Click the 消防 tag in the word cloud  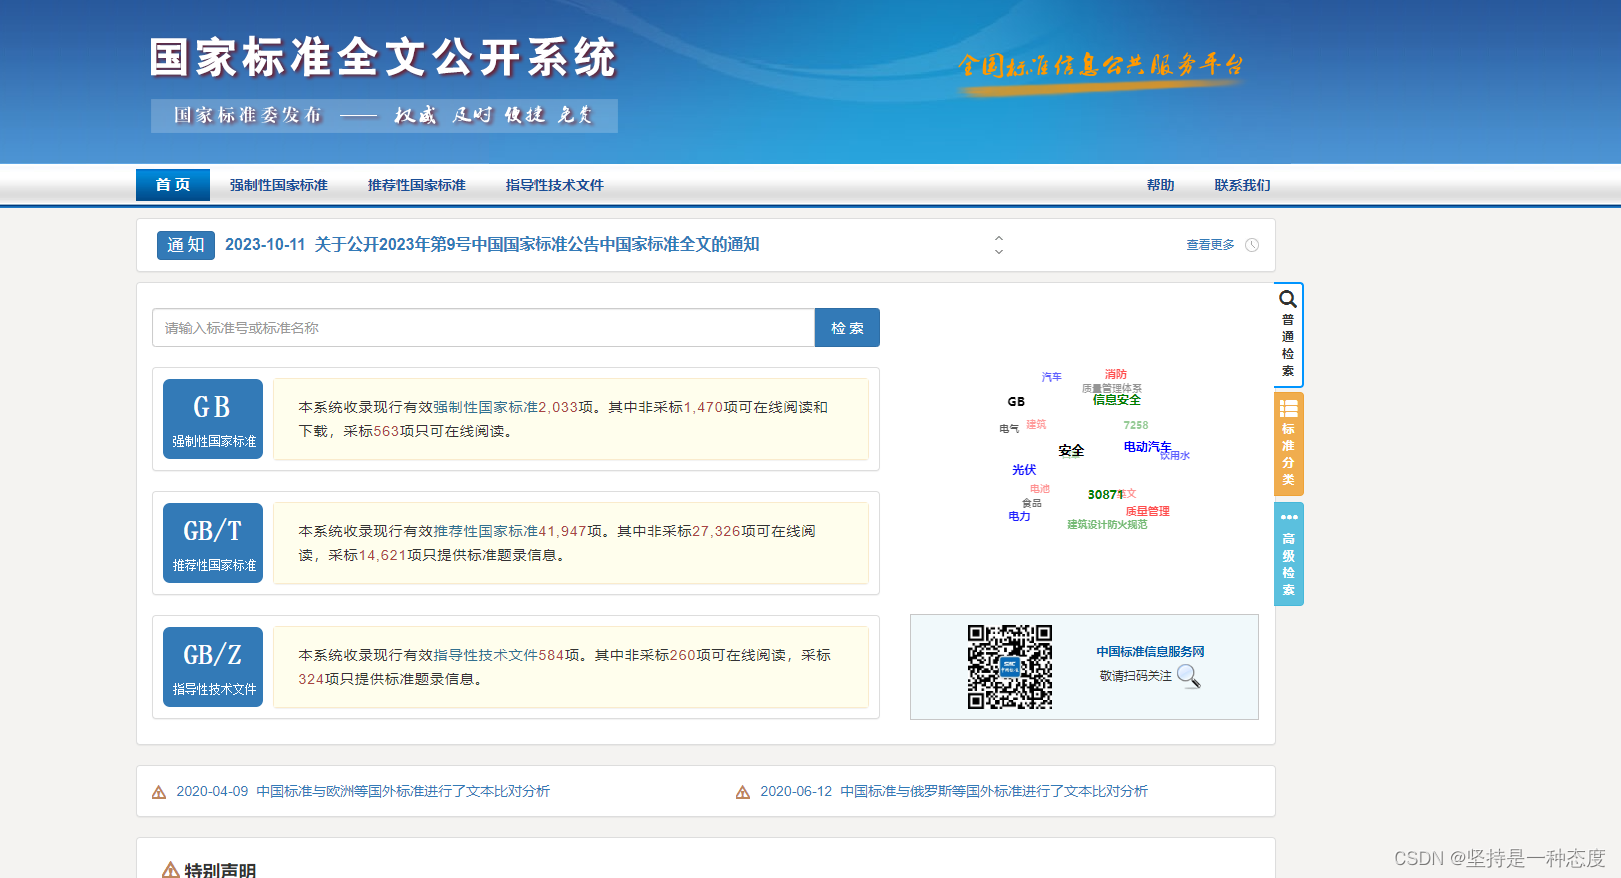(1116, 374)
